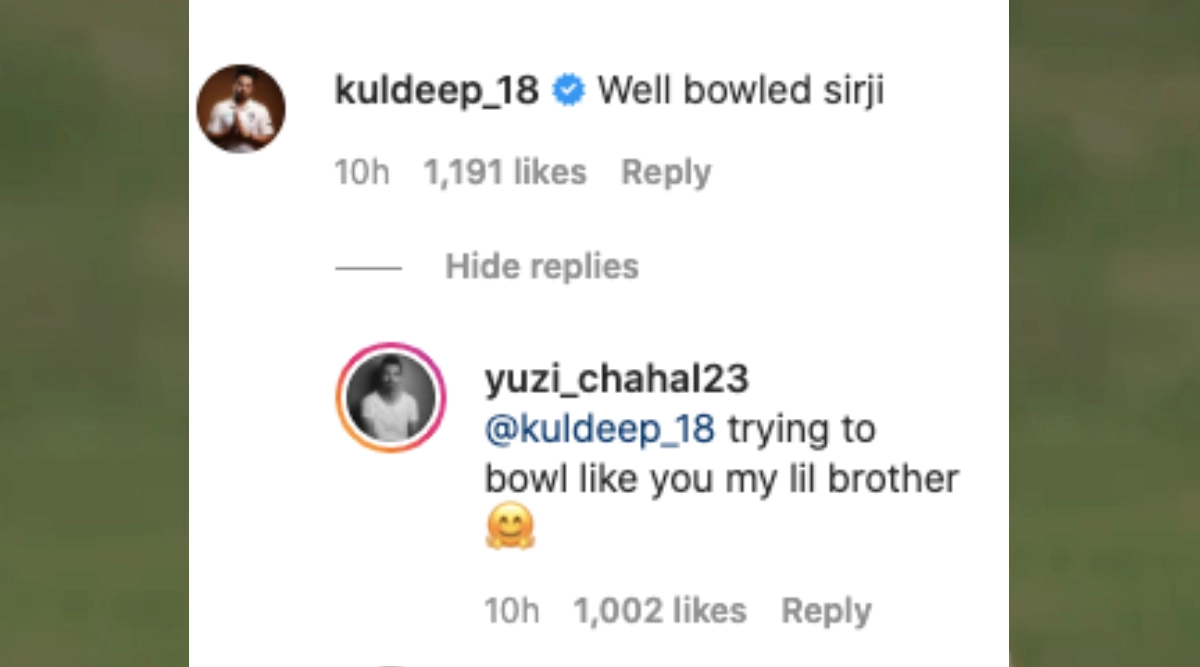Click the blue verified badge
This screenshot has height=667, width=1200.
point(569,92)
